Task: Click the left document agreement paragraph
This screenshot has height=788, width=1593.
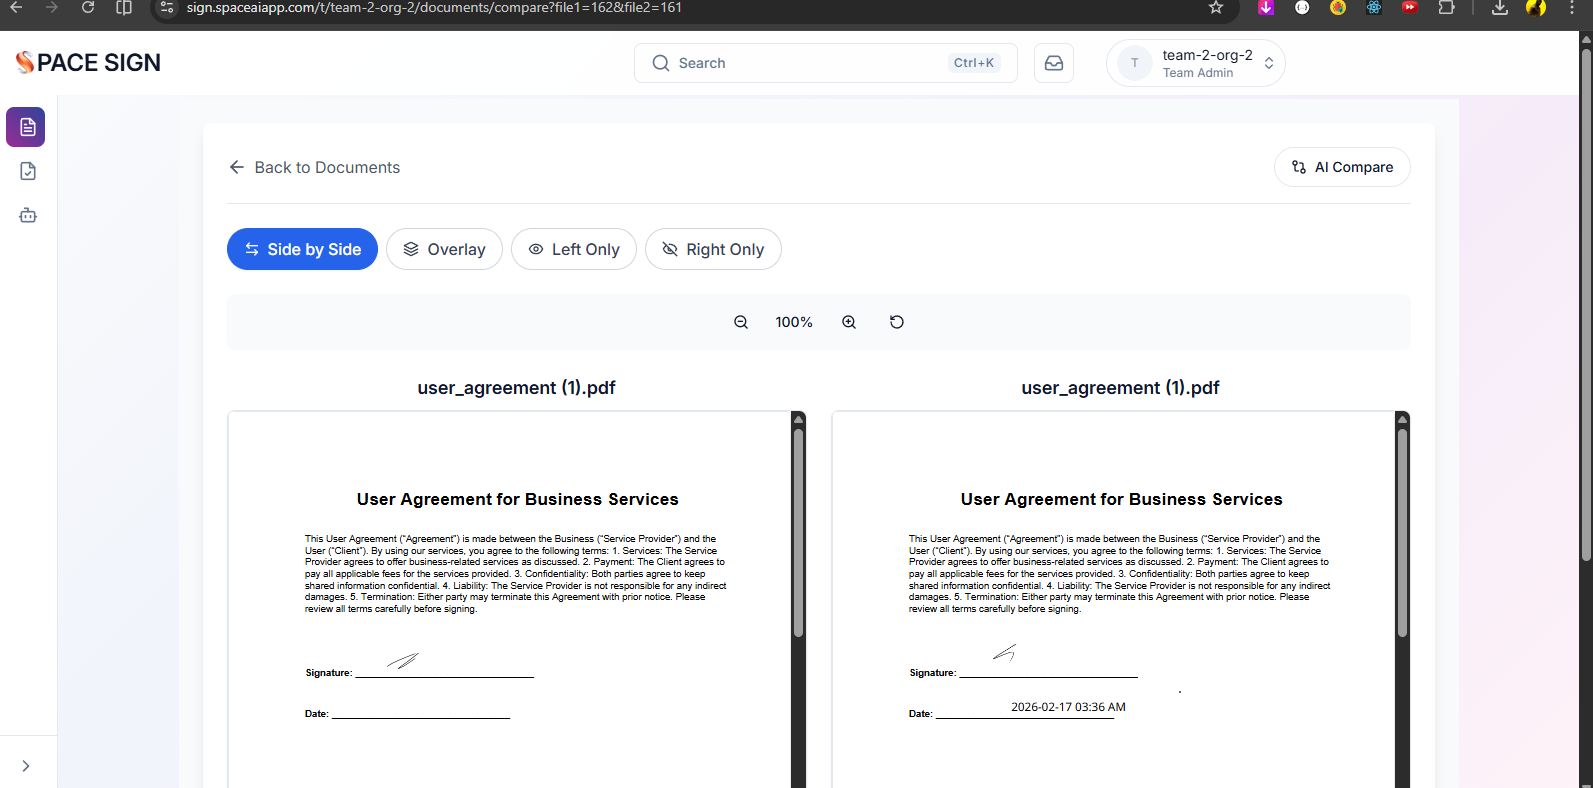Action: click(x=516, y=574)
